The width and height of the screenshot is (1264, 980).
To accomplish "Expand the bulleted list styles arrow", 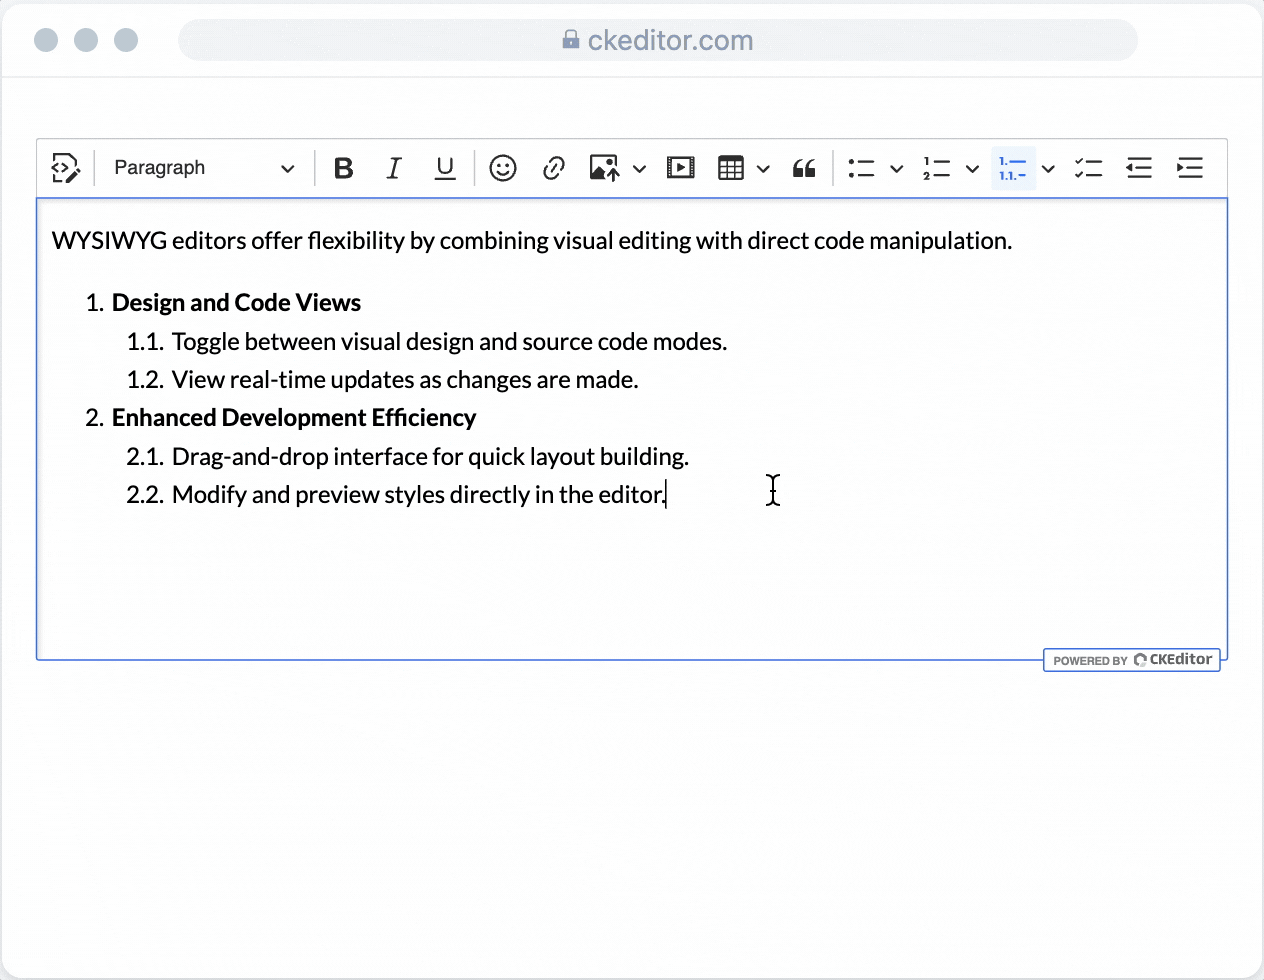I will (x=897, y=168).
